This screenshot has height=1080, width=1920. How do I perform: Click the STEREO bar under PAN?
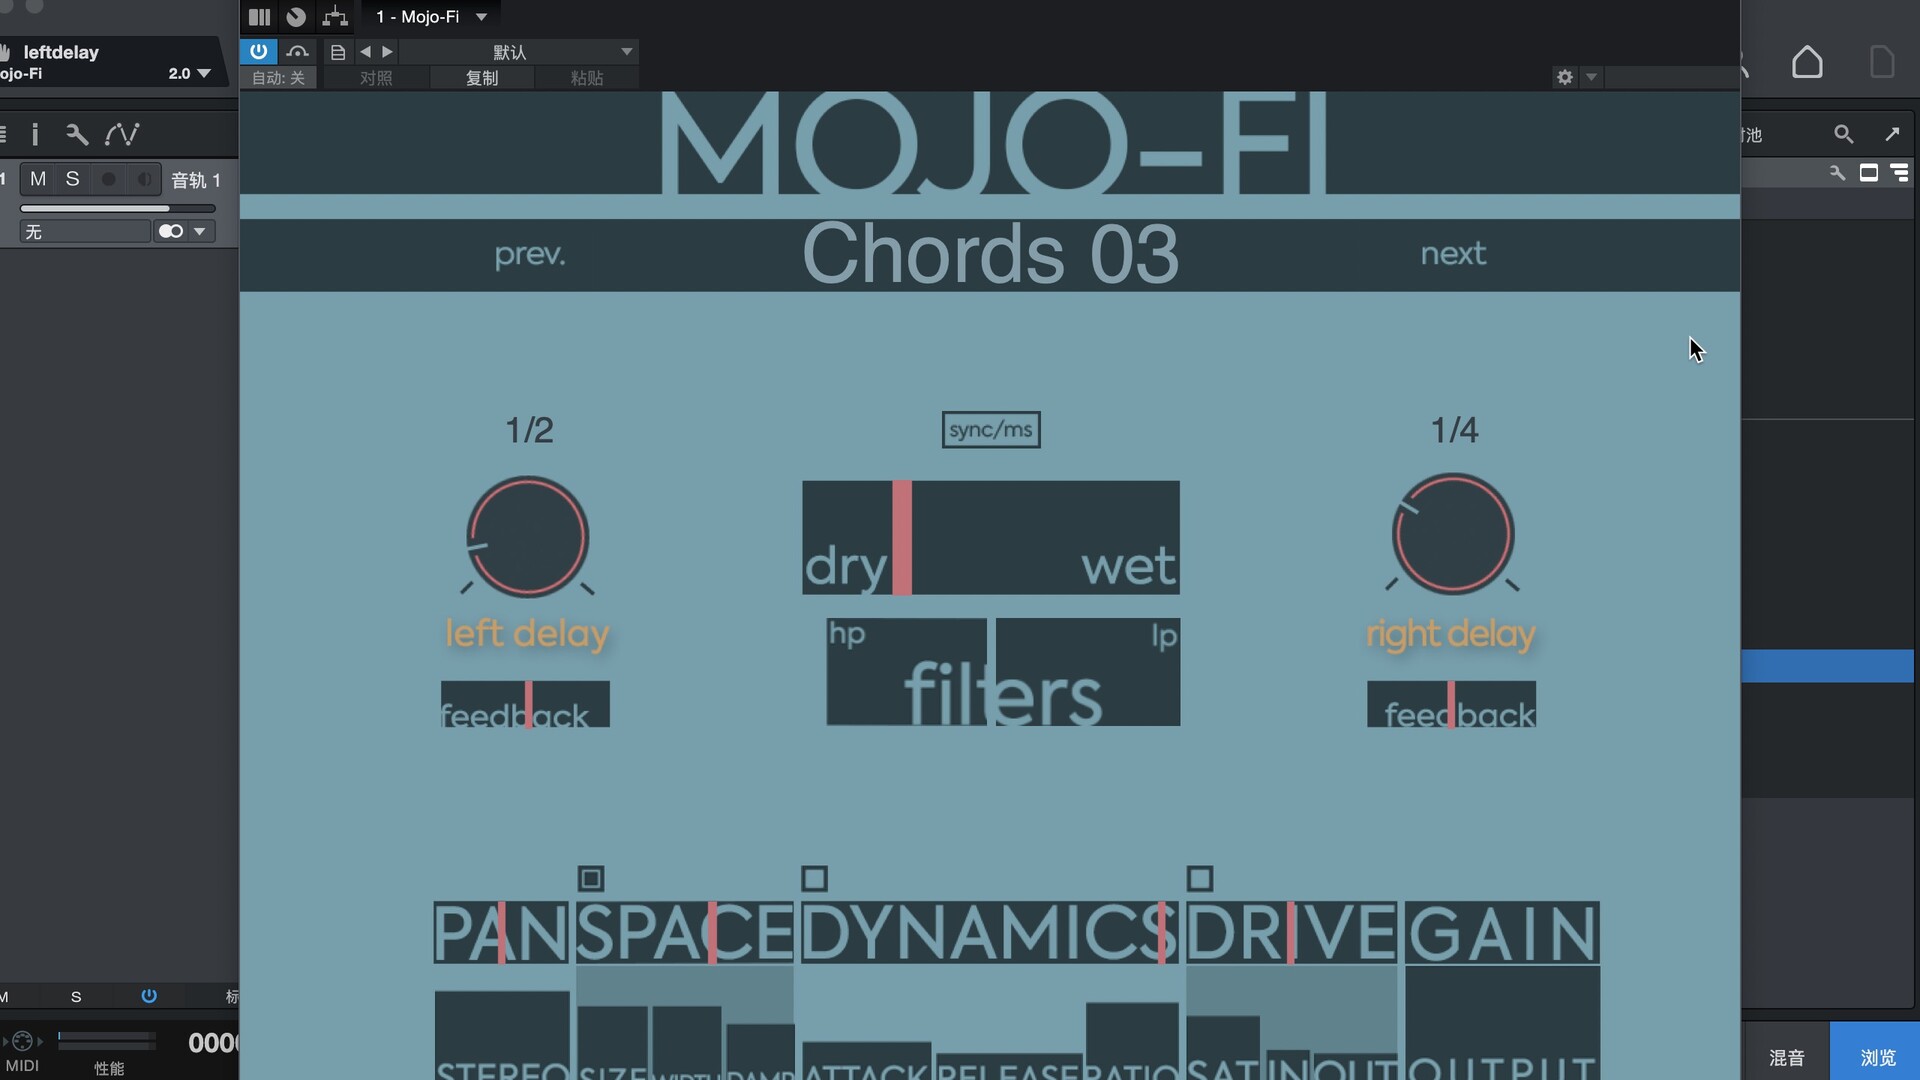502,1035
